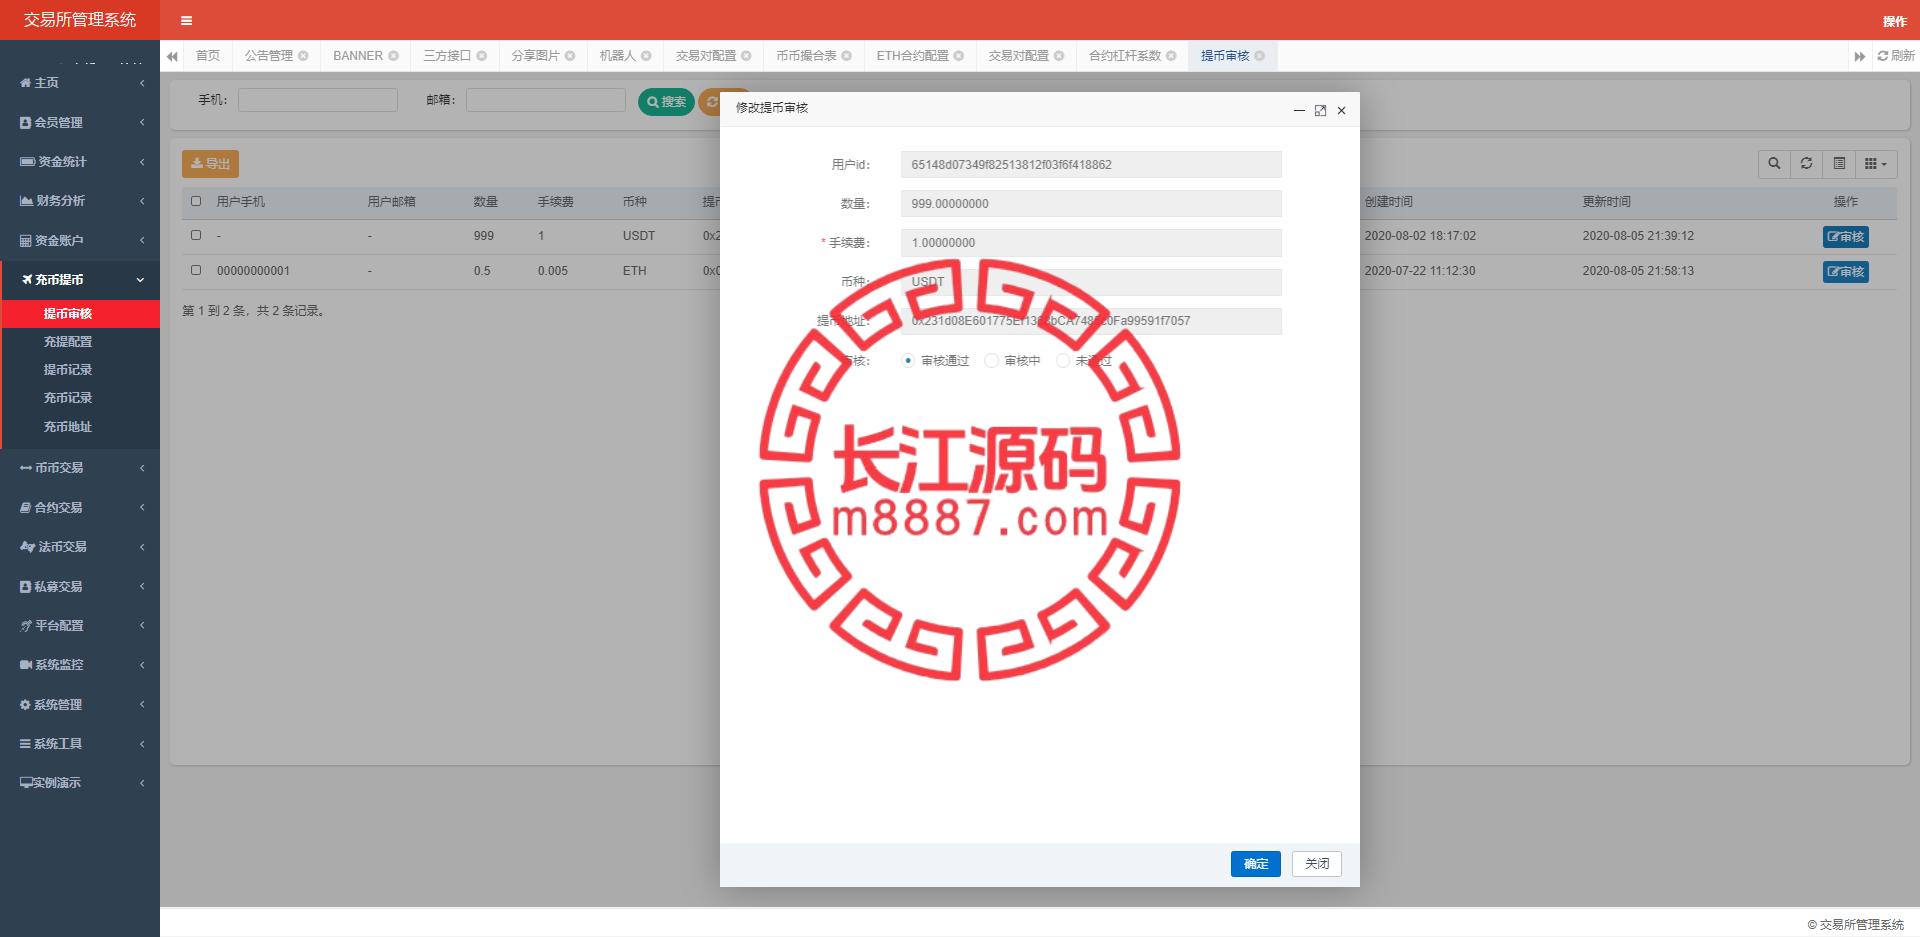1920x937 pixels.
Task: Expand the 私募交易 sidebar menu
Action: pyautogui.click(x=80, y=587)
